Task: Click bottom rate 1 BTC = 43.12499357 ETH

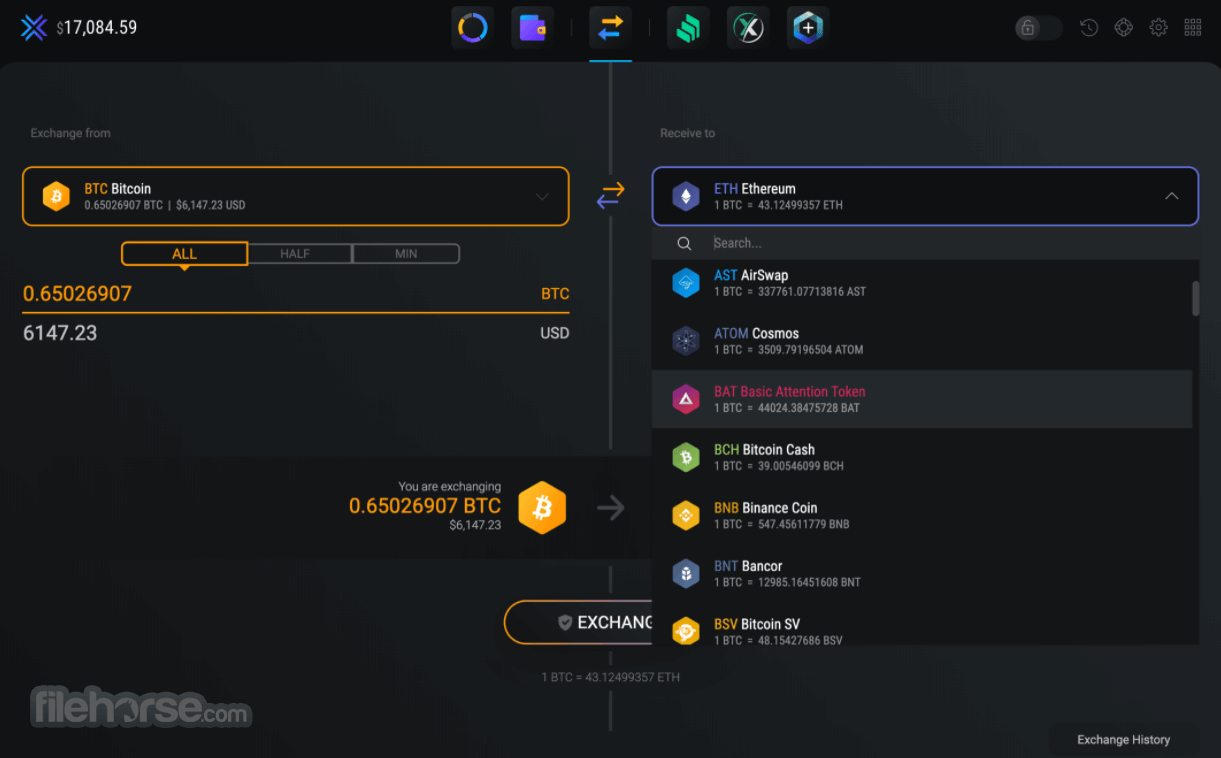Action: [x=610, y=677]
